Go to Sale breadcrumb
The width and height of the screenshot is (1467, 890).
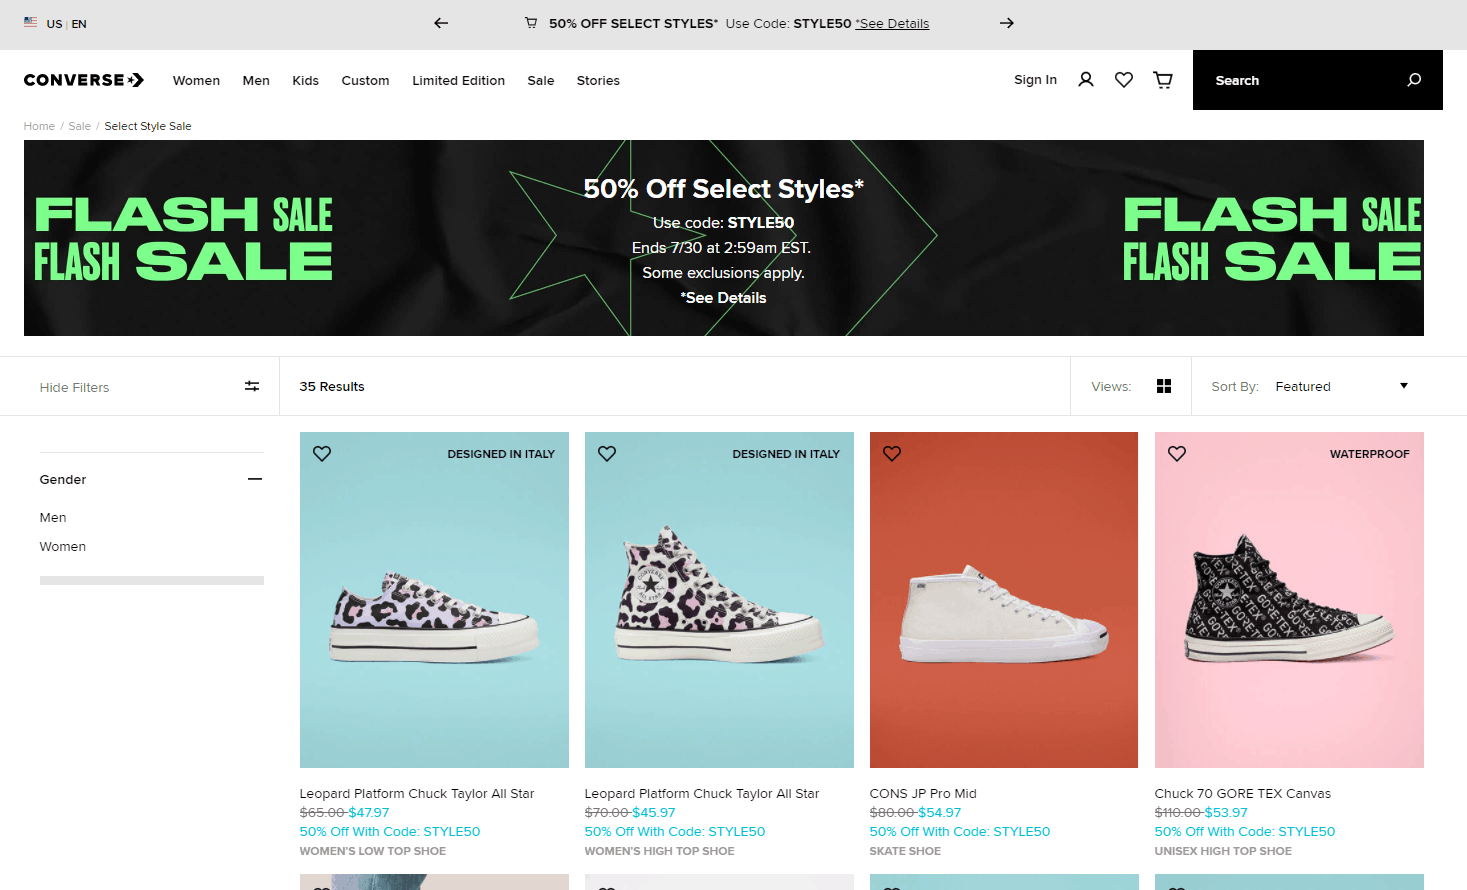(x=79, y=126)
